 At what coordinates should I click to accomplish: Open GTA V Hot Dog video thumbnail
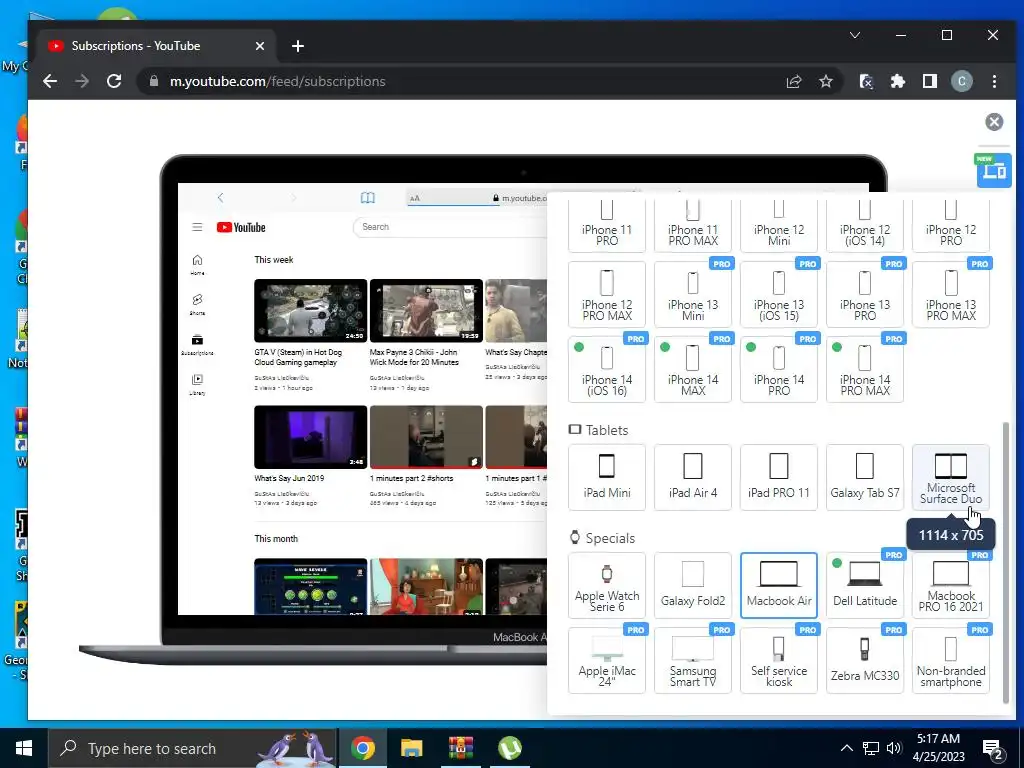[311, 310]
